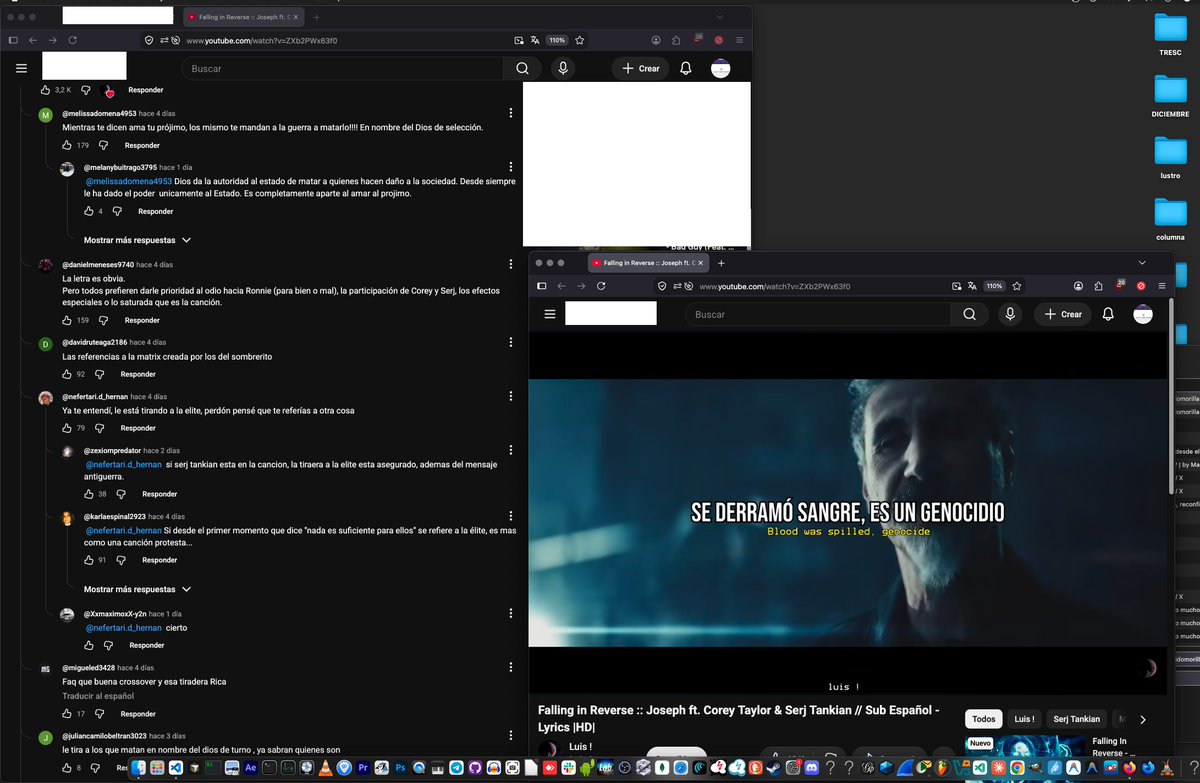This screenshot has width=1200, height=783.
Task: Open browser application menu in front window
Action: [x=1162, y=286]
